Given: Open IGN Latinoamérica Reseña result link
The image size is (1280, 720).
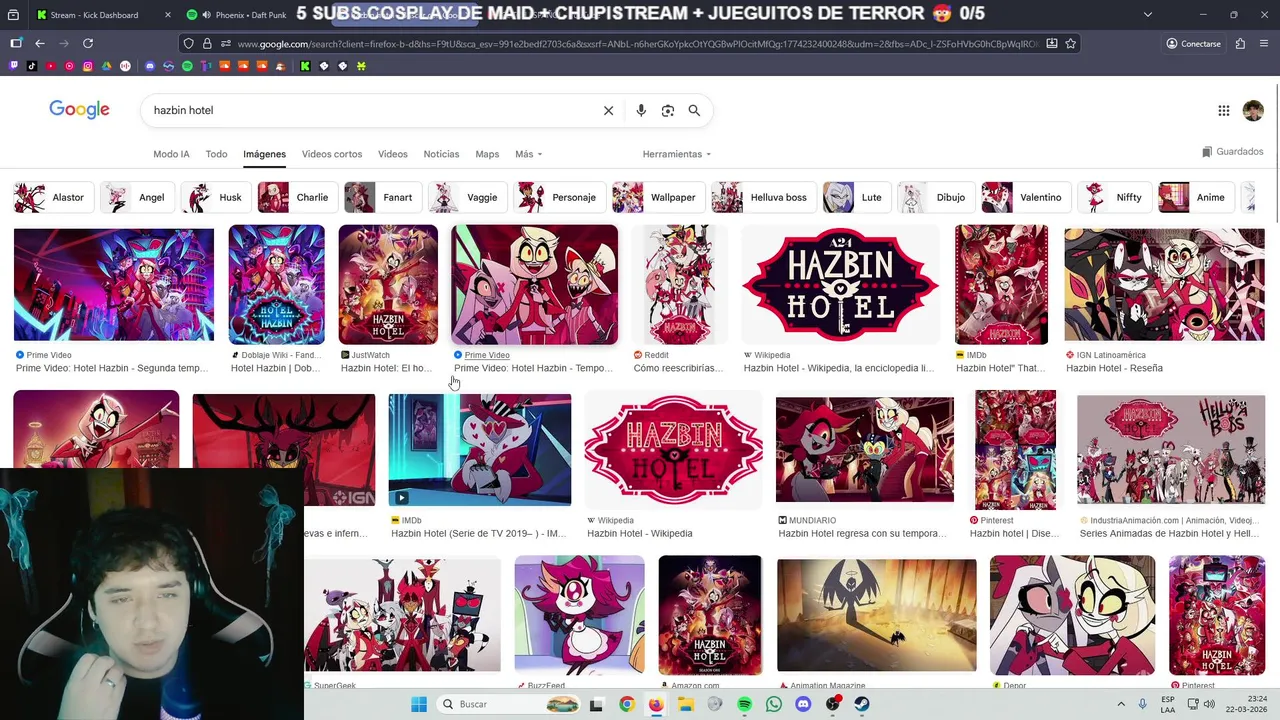Looking at the screenshot, I should 1114,368.
